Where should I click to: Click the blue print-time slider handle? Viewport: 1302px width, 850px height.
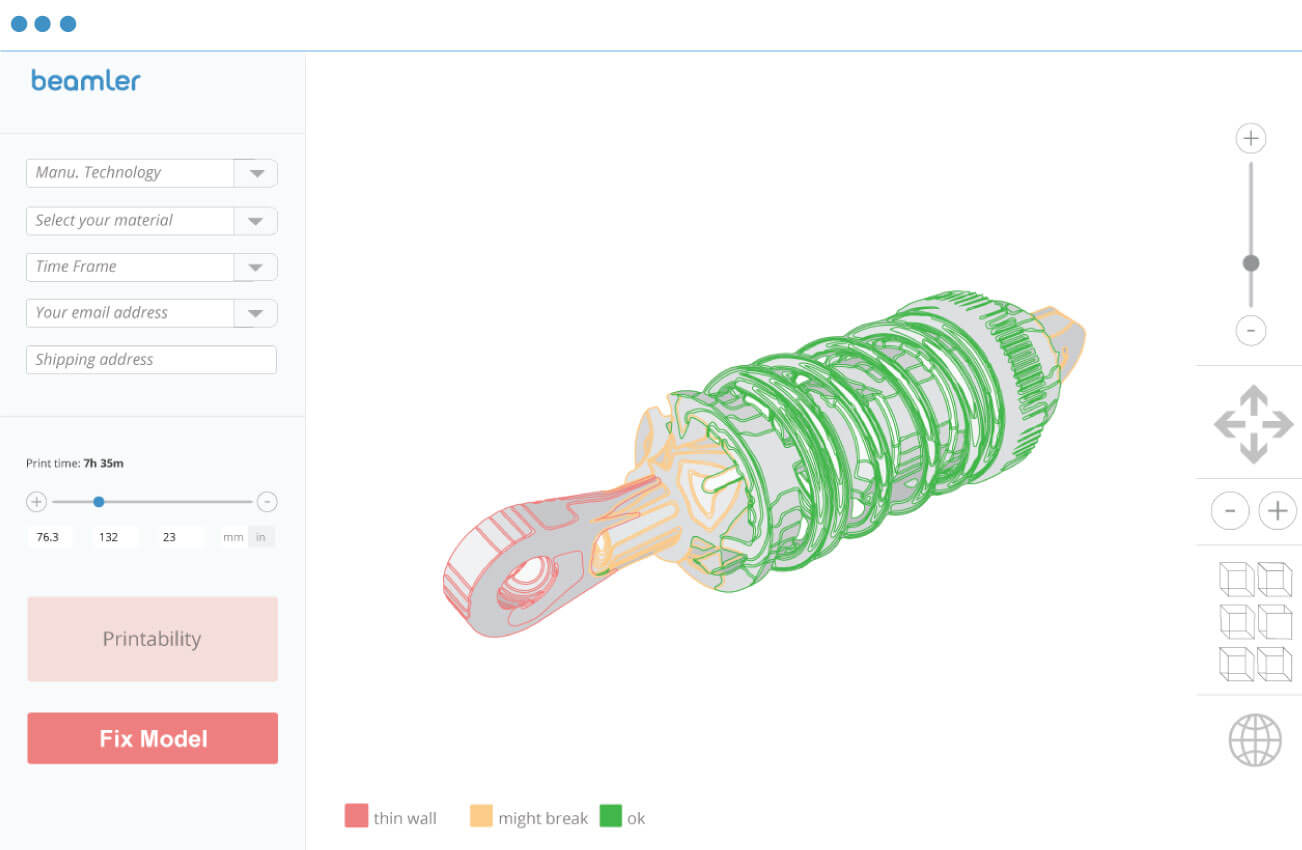[98, 502]
